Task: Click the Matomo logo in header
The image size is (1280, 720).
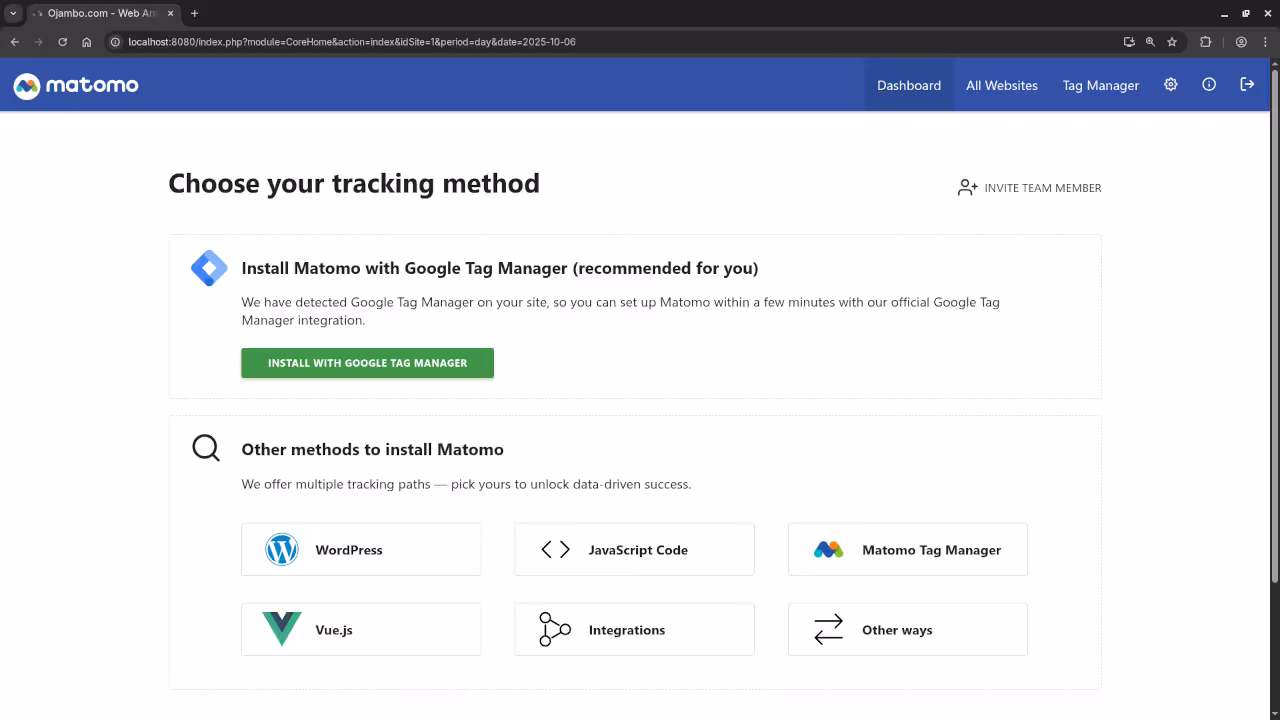Action: tap(76, 85)
